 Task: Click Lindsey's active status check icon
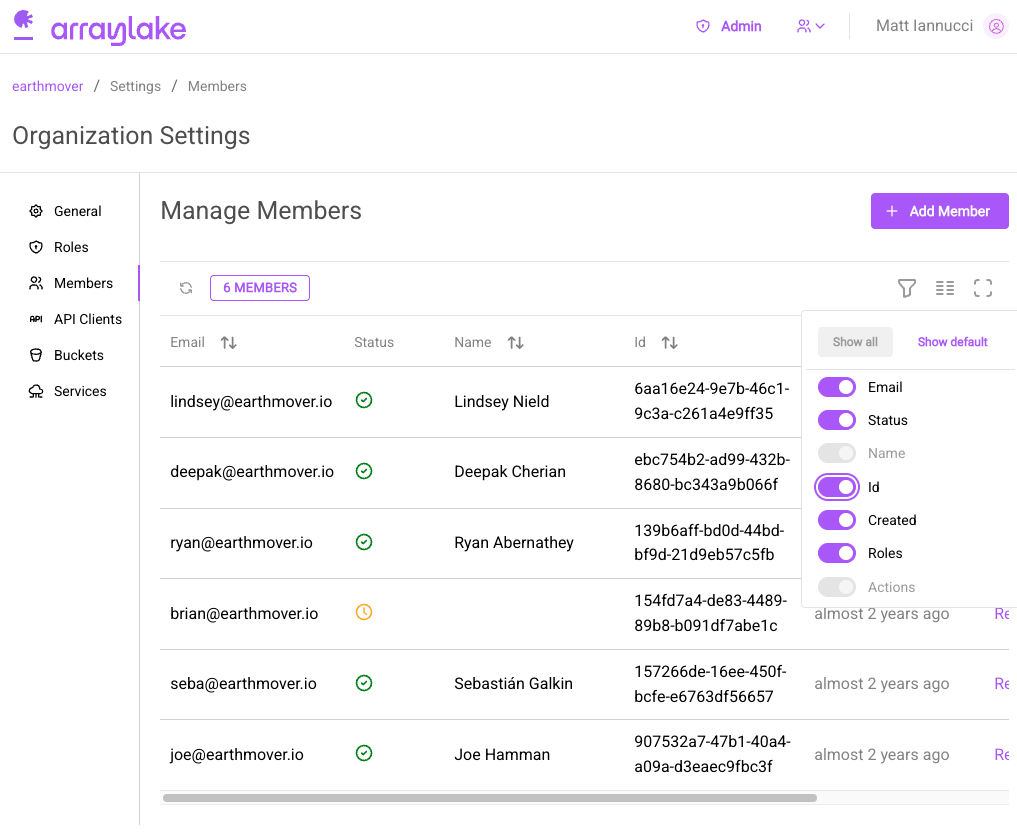tap(364, 401)
